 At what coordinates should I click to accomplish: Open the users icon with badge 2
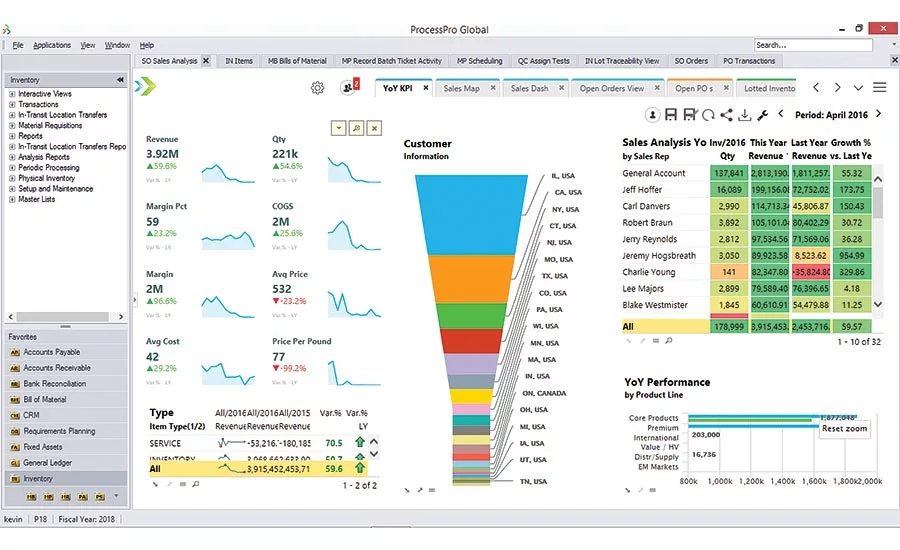[x=350, y=87]
